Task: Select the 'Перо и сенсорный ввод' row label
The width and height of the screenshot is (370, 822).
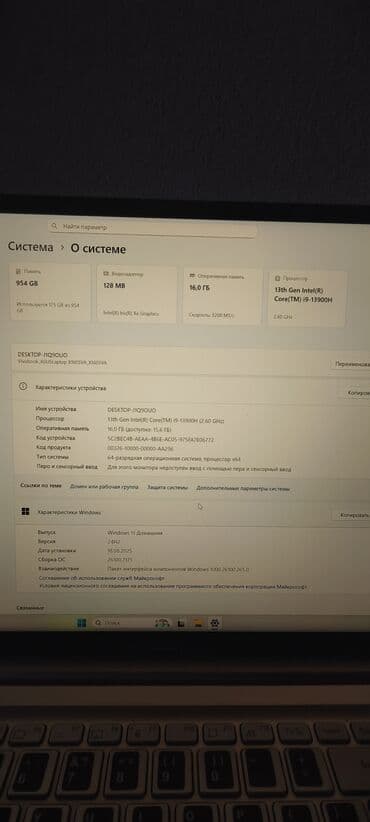Action: pos(67,467)
